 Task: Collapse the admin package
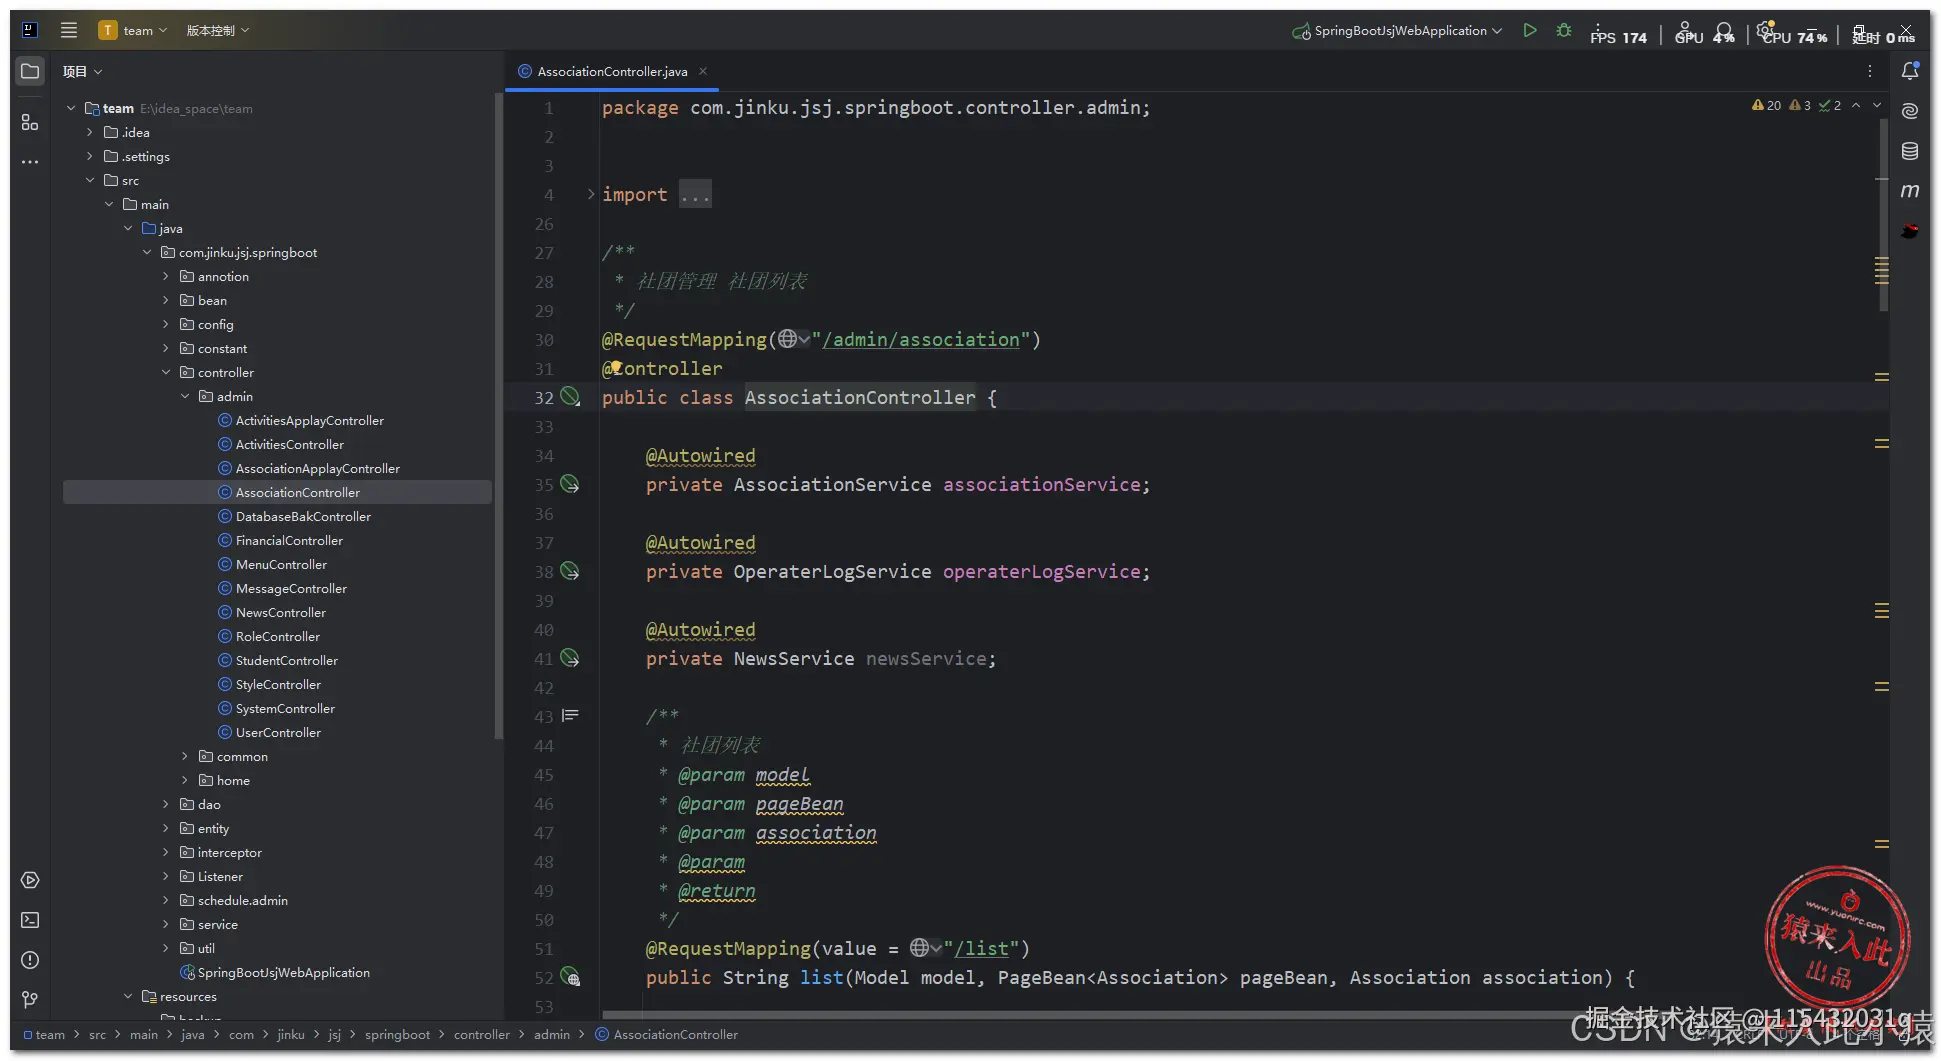184,396
